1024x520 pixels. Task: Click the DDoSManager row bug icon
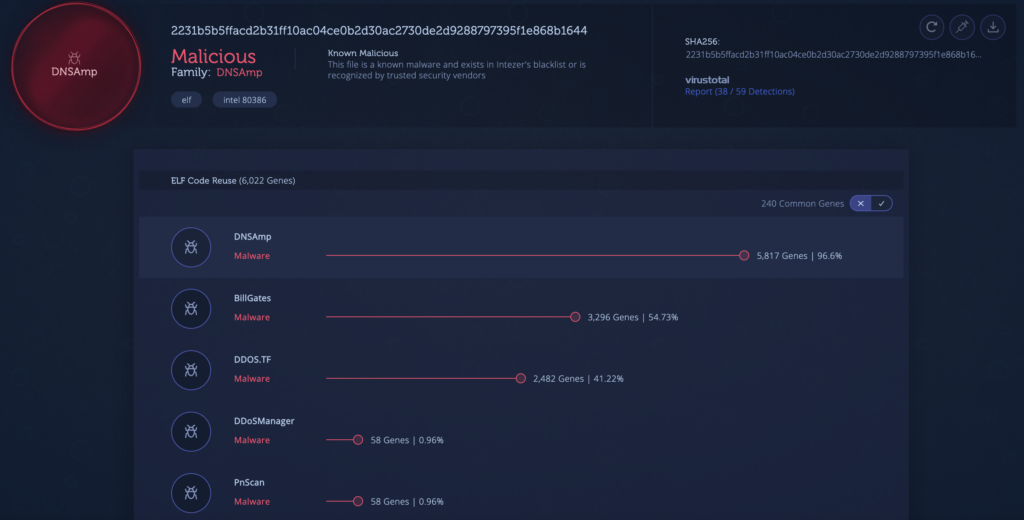click(191, 431)
